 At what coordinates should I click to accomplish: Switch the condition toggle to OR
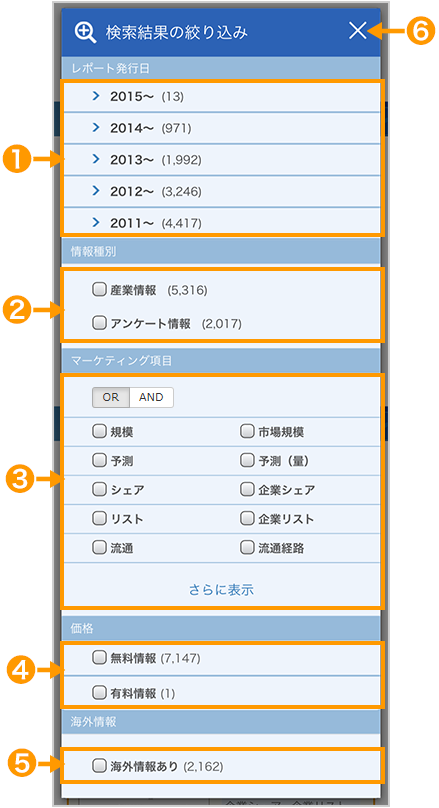click(x=111, y=397)
